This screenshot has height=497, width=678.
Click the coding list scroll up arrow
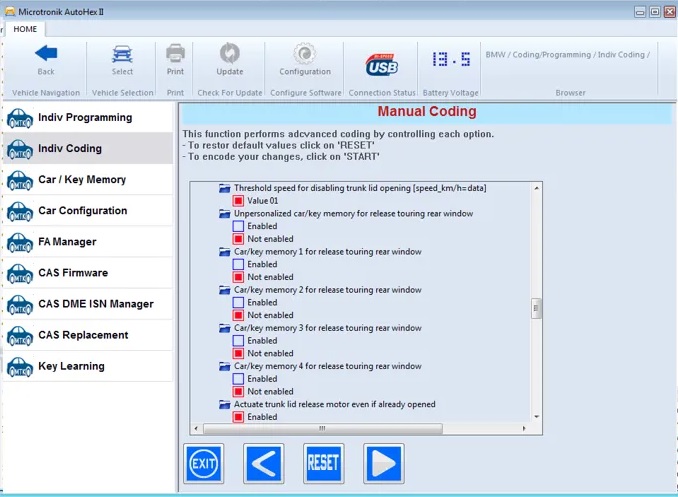coord(536,188)
